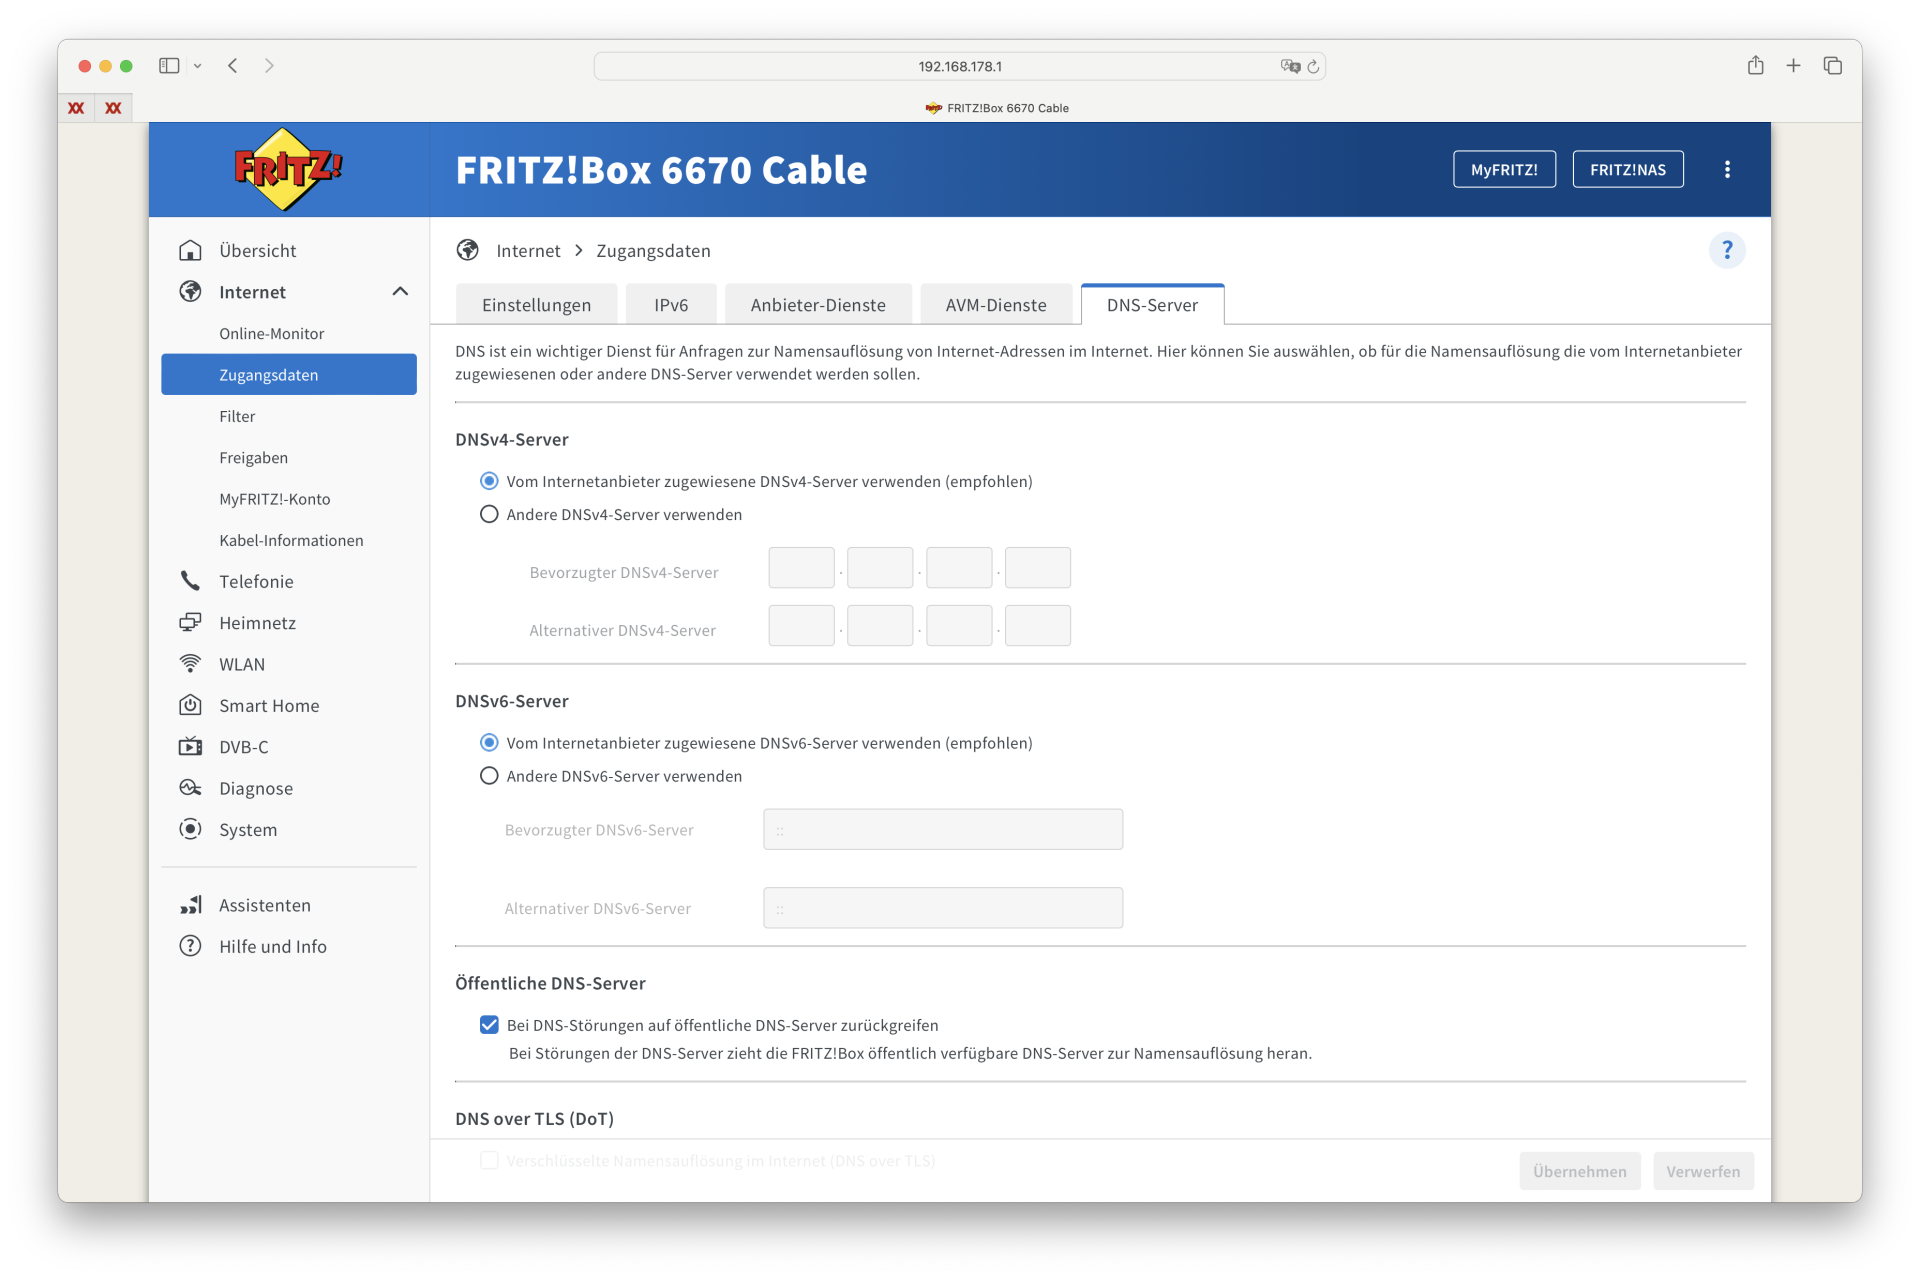Go forward with Safari forward arrow

(269, 66)
